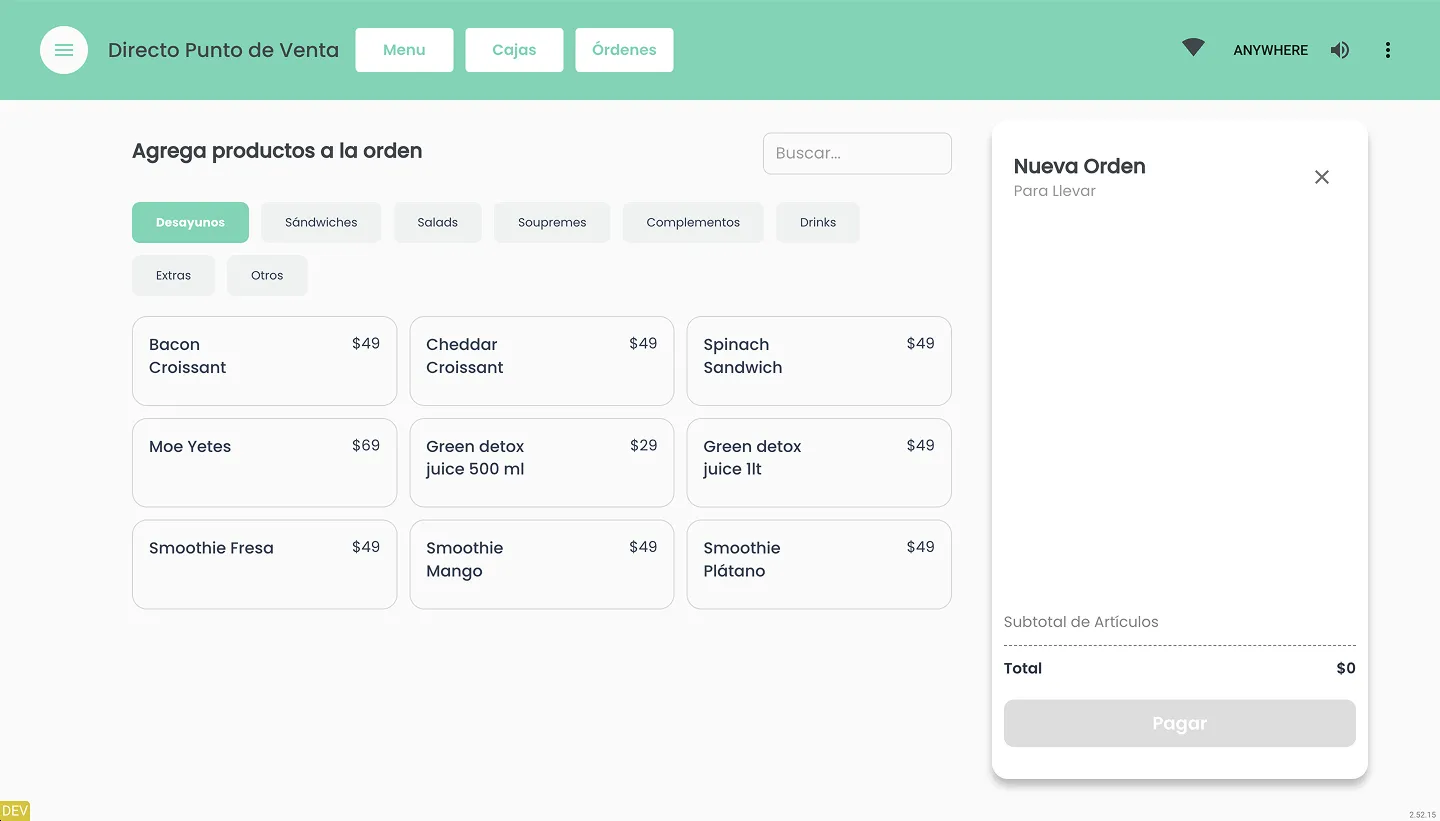Click the Directo Punto de Venta title
Viewport: 1440px width, 821px height.
tap(223, 50)
